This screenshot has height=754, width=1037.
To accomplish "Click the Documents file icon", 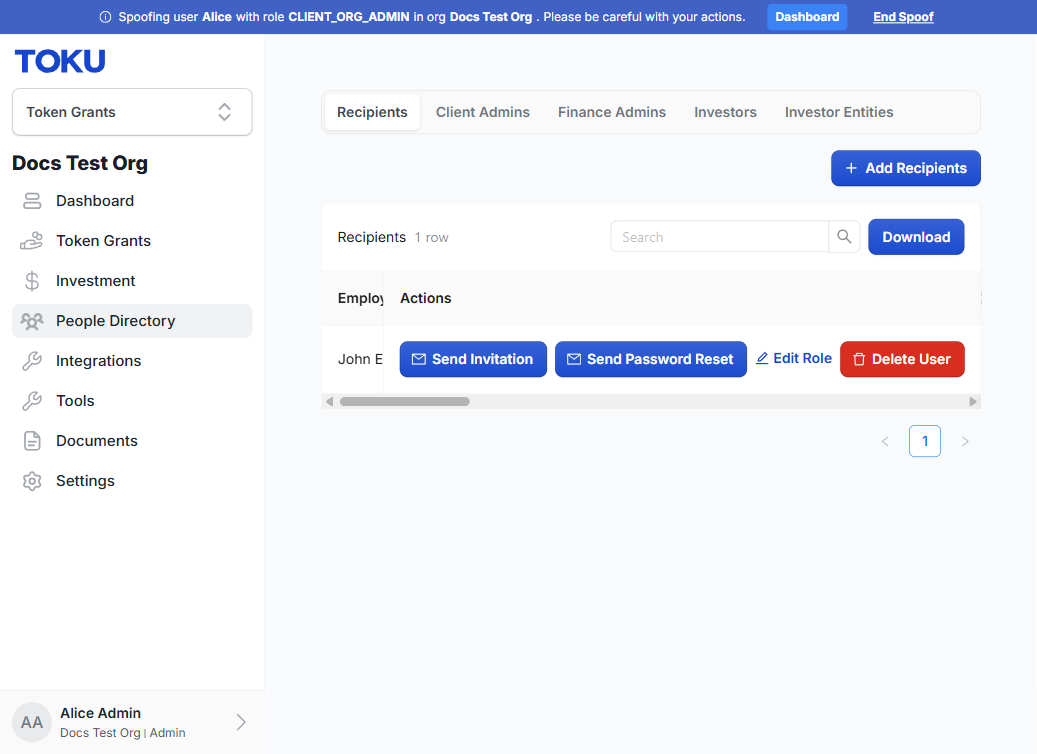I will (32, 441).
